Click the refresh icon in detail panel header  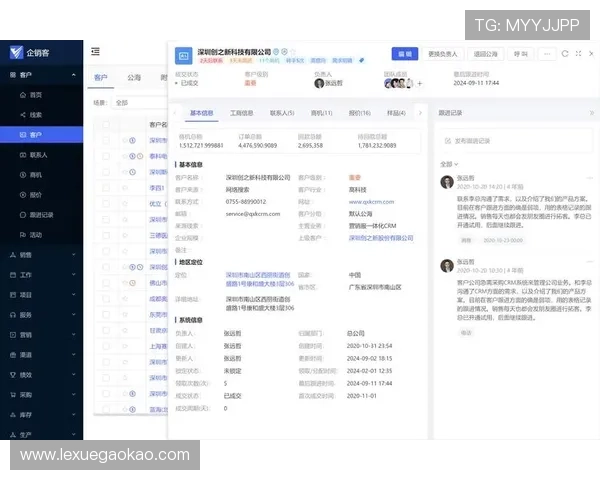click(x=565, y=54)
